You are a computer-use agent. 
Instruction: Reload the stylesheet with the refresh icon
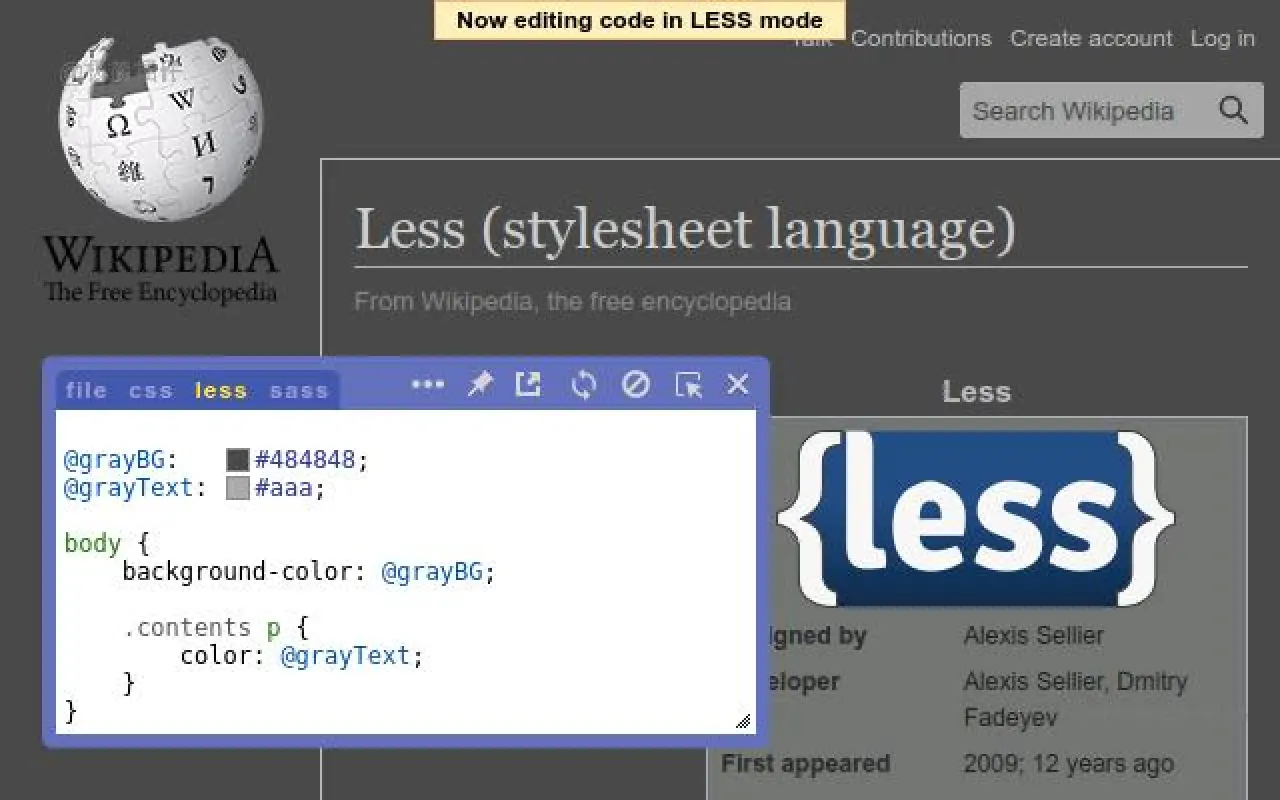point(583,383)
